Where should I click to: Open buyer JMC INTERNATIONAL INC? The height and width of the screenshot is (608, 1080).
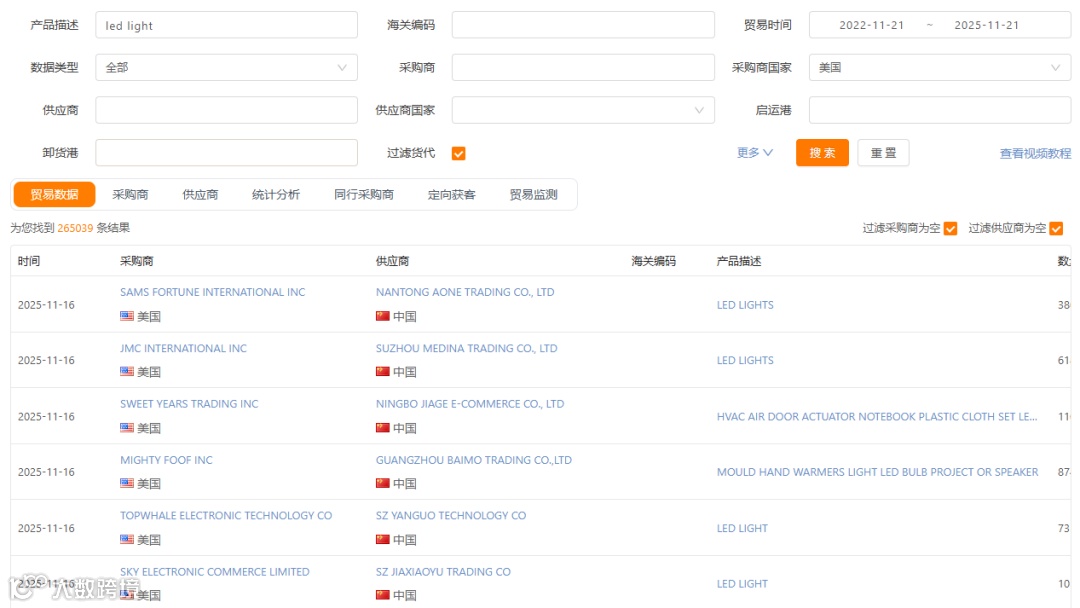183,348
